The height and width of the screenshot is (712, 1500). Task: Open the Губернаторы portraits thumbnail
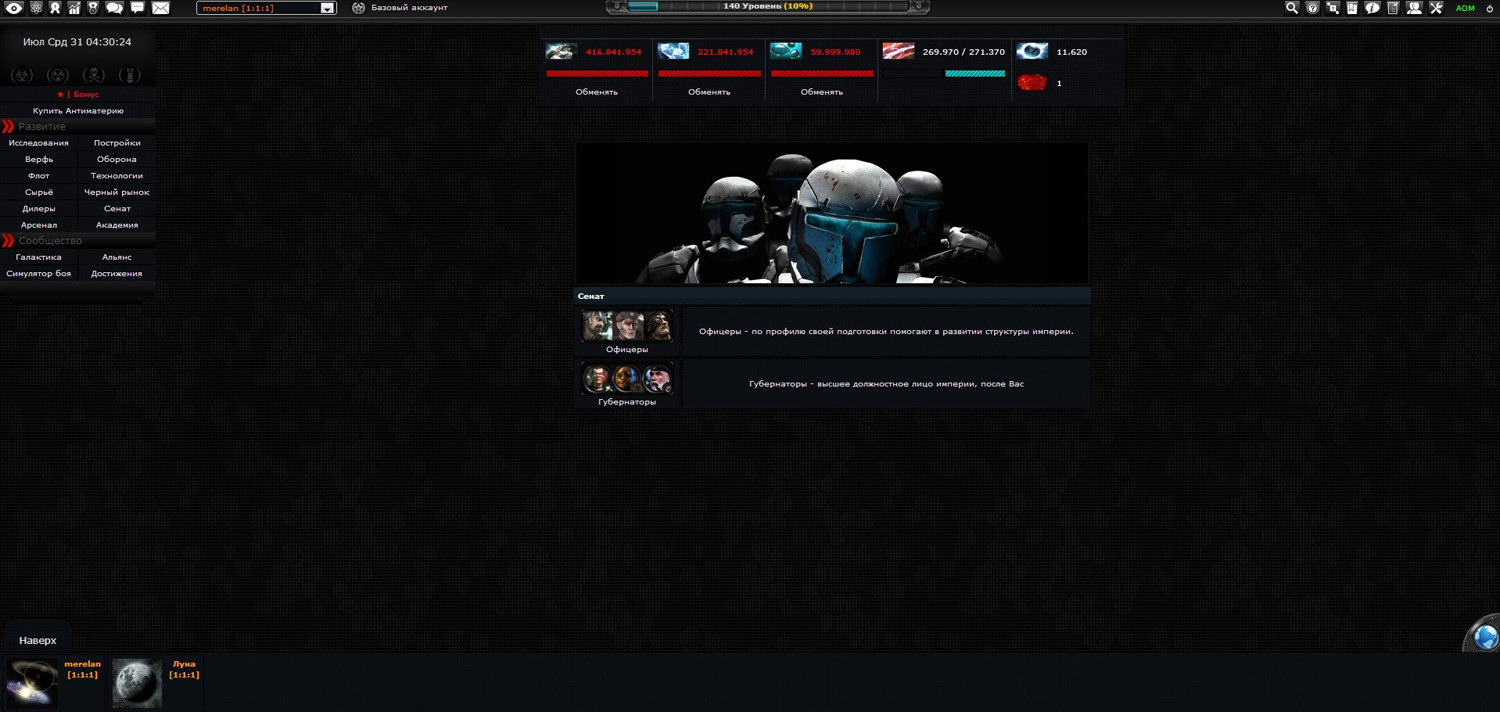coord(628,379)
